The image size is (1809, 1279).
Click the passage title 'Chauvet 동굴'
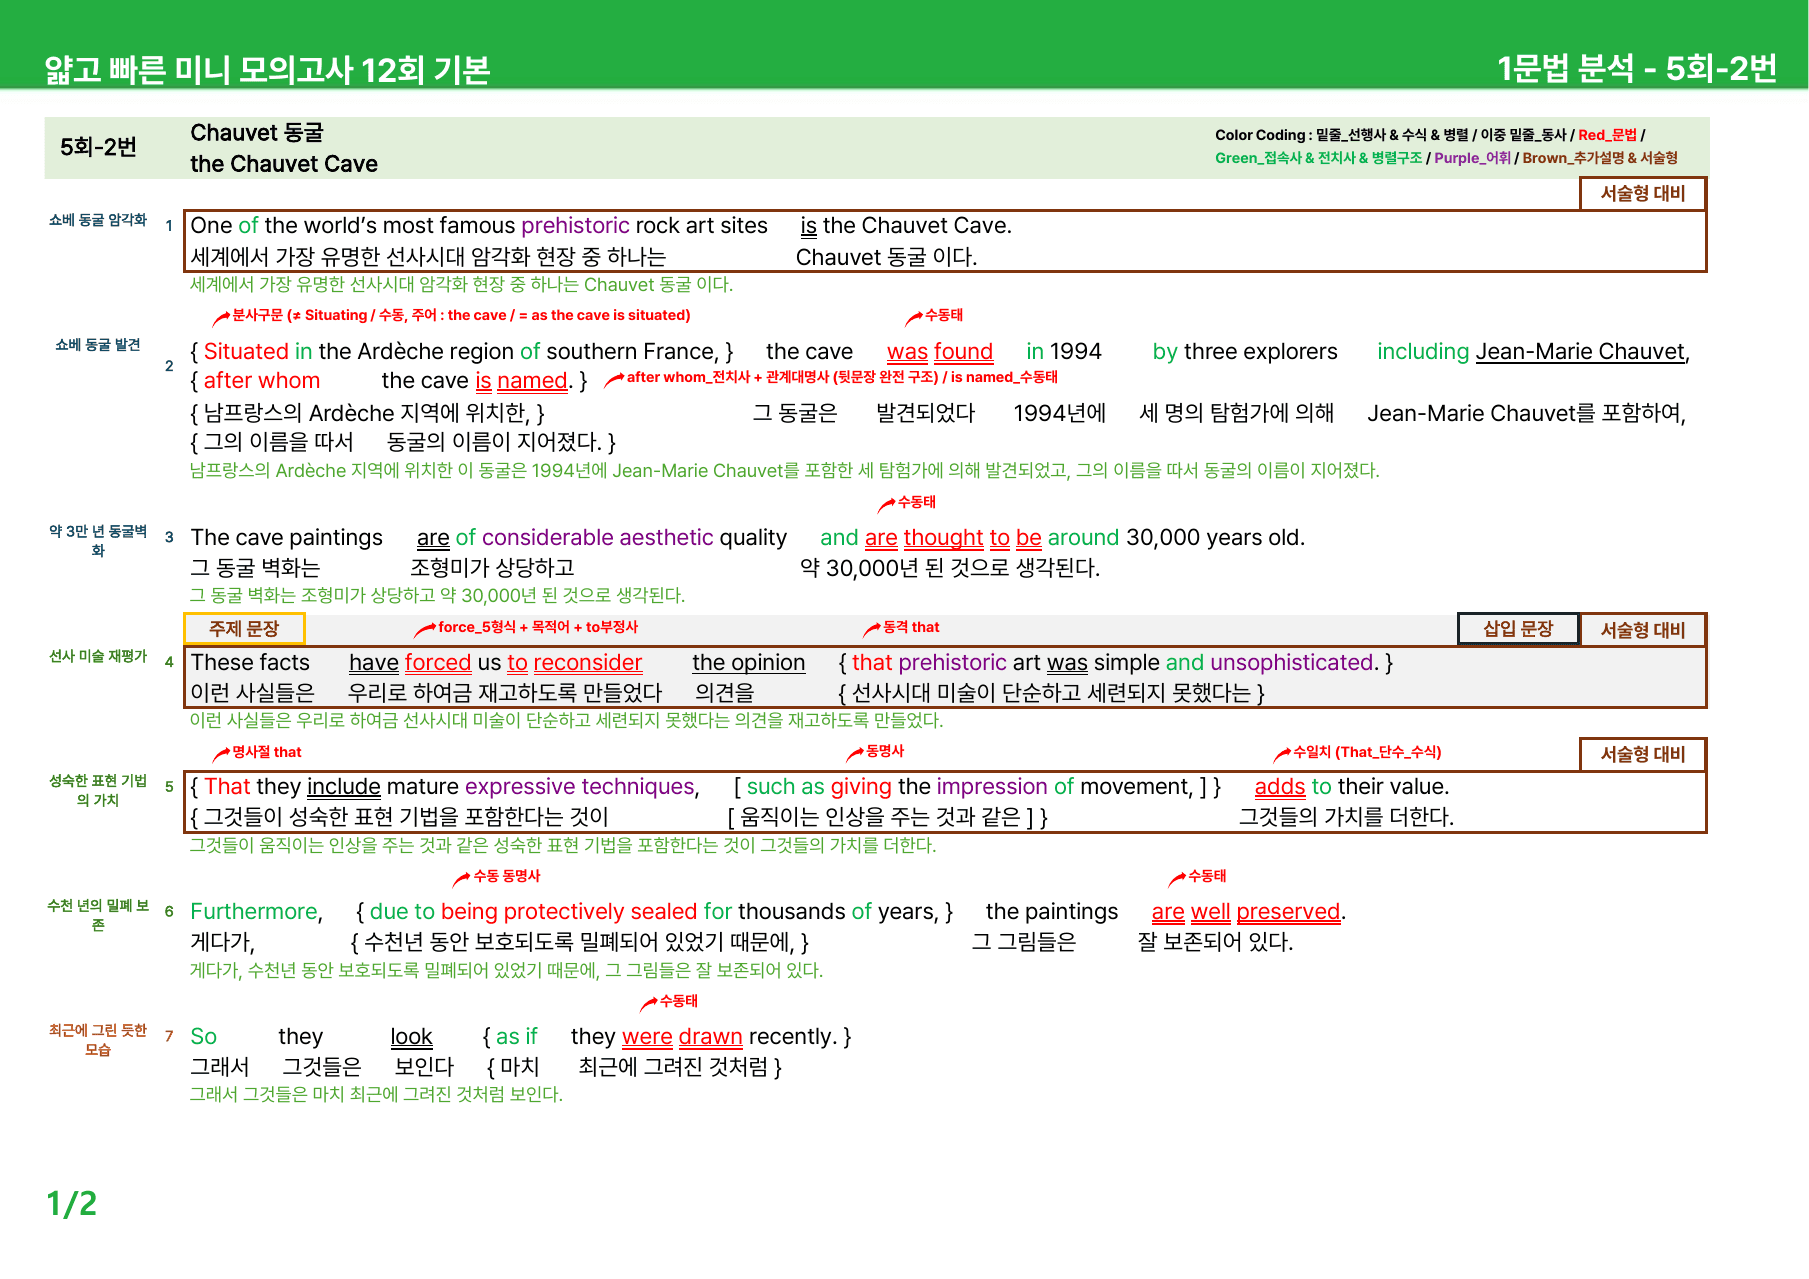[x=257, y=133]
